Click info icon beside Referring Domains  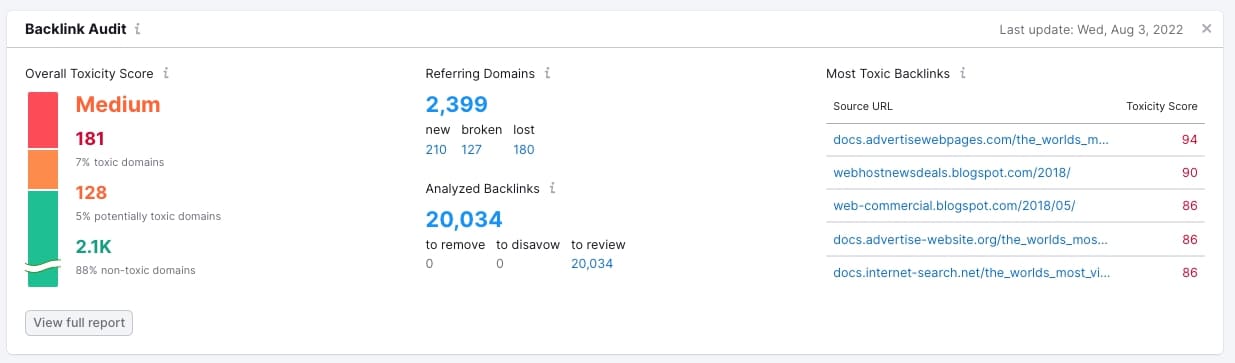pyautogui.click(x=548, y=73)
